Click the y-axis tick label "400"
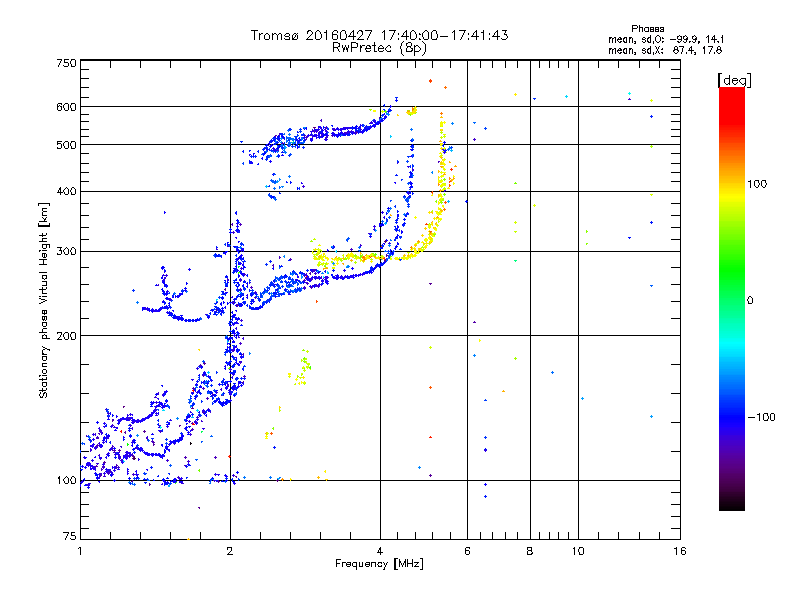Viewport: 800px width, 600px height. click(x=66, y=191)
